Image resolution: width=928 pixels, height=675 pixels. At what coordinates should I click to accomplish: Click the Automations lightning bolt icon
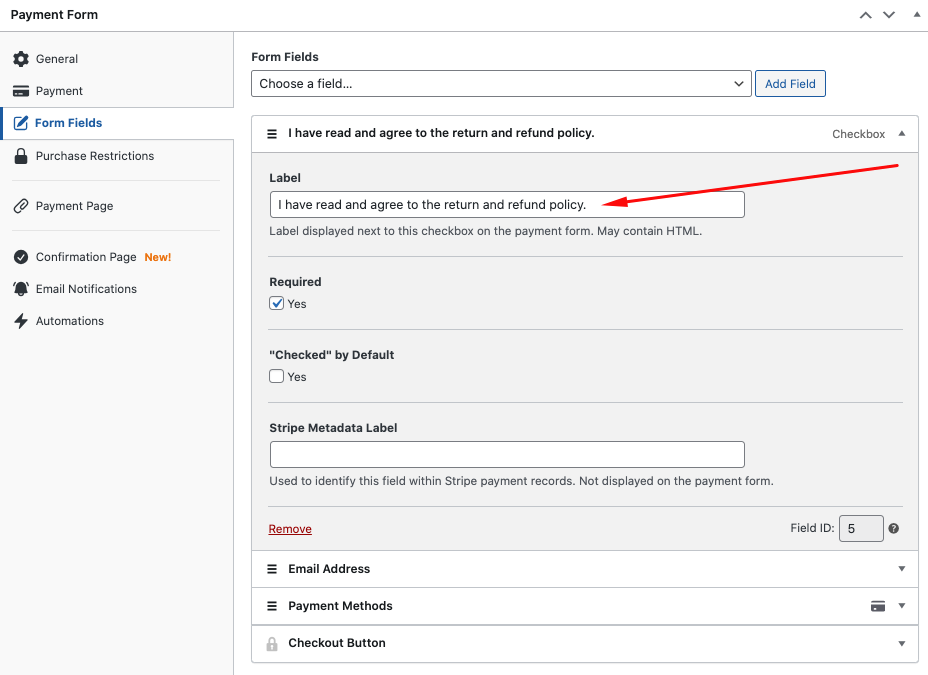[21, 320]
